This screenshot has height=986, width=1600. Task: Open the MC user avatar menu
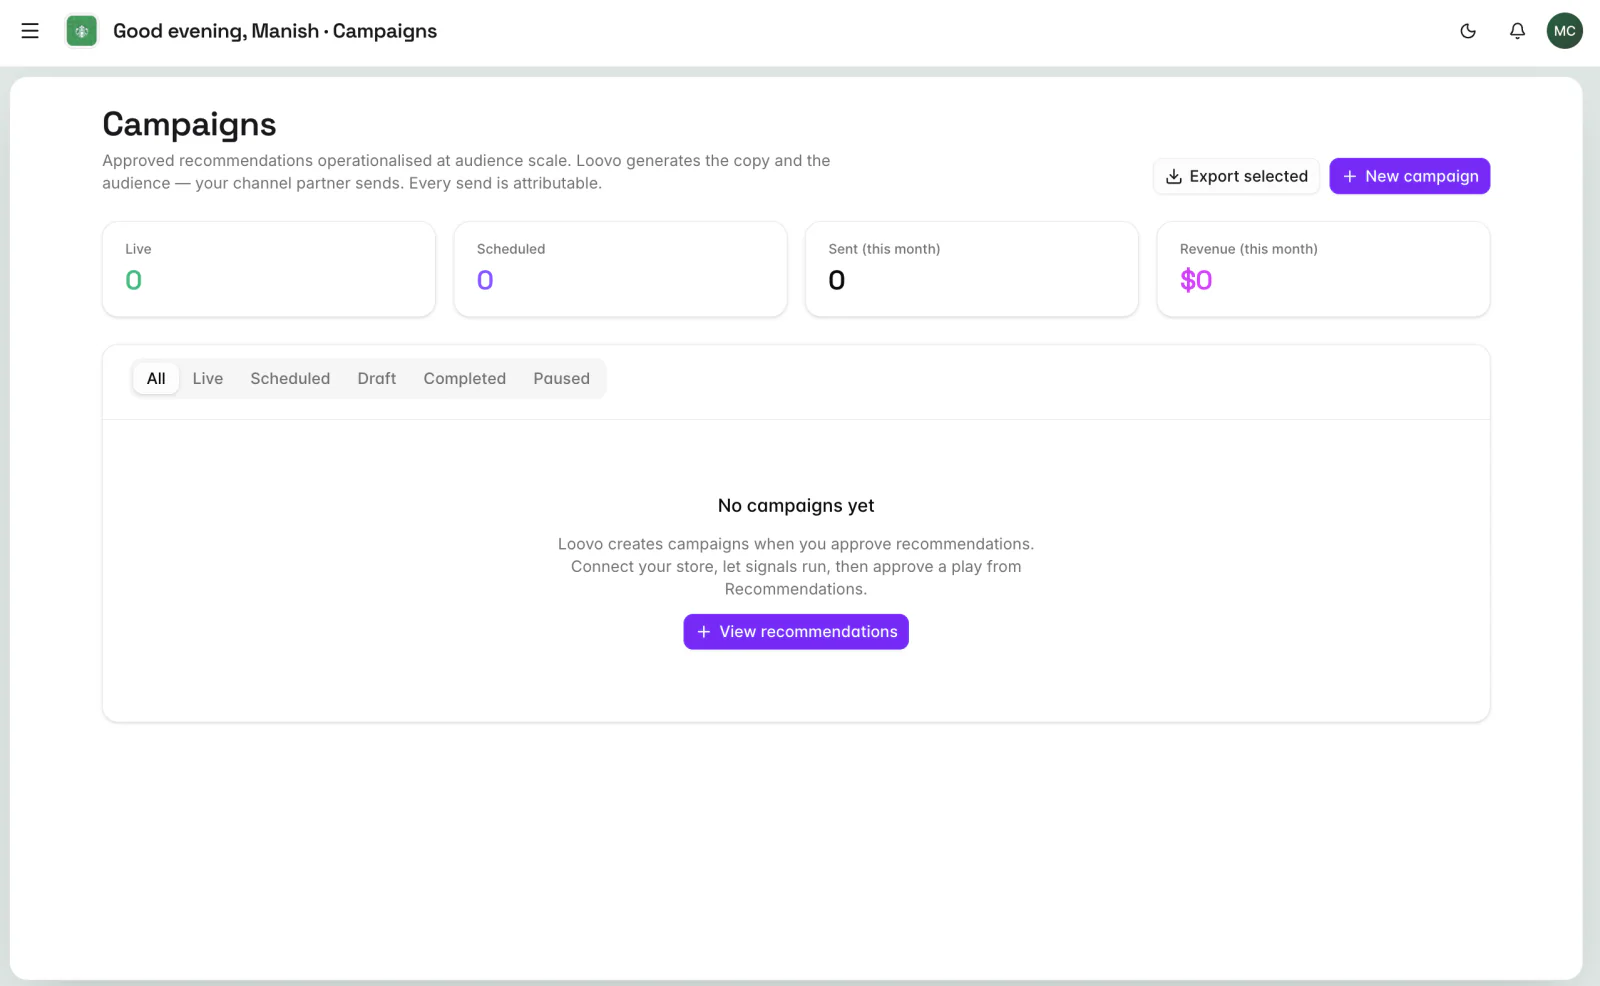click(1565, 31)
